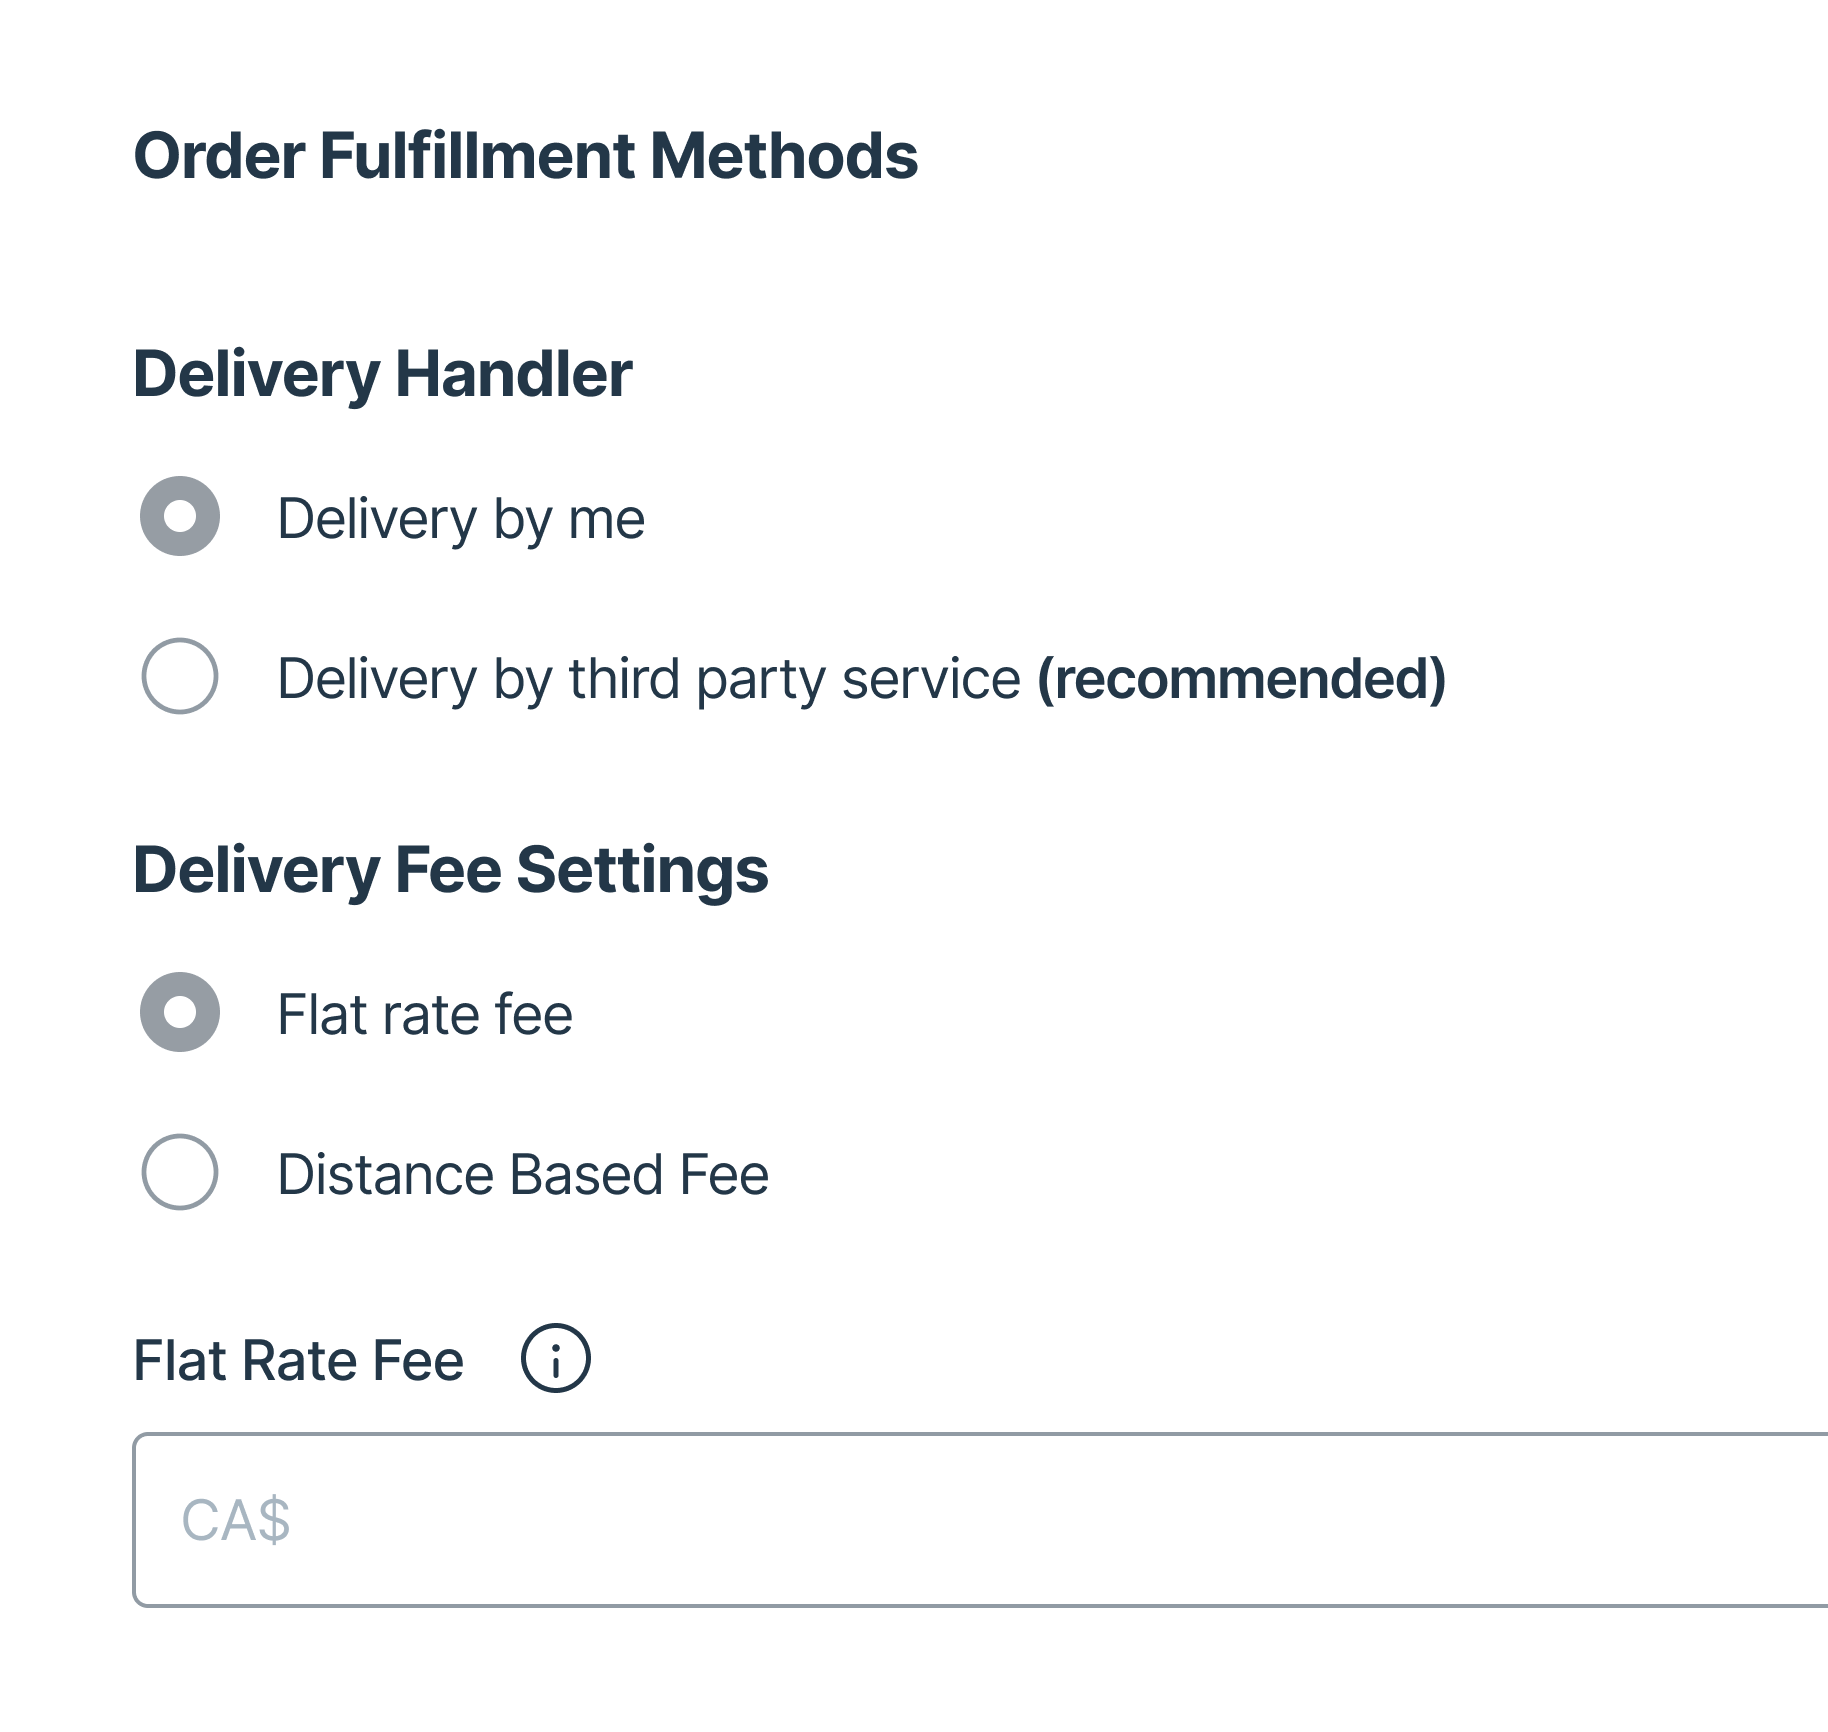
Task: Click the 'Delivery Handler' section heading
Action: pos(382,374)
